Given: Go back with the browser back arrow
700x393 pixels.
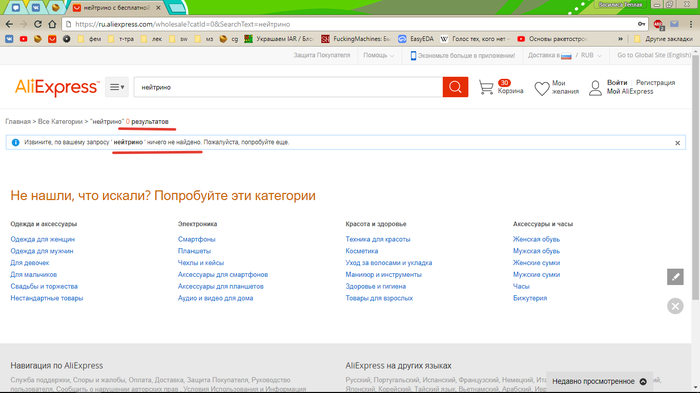Looking at the screenshot, I should click(9, 24).
